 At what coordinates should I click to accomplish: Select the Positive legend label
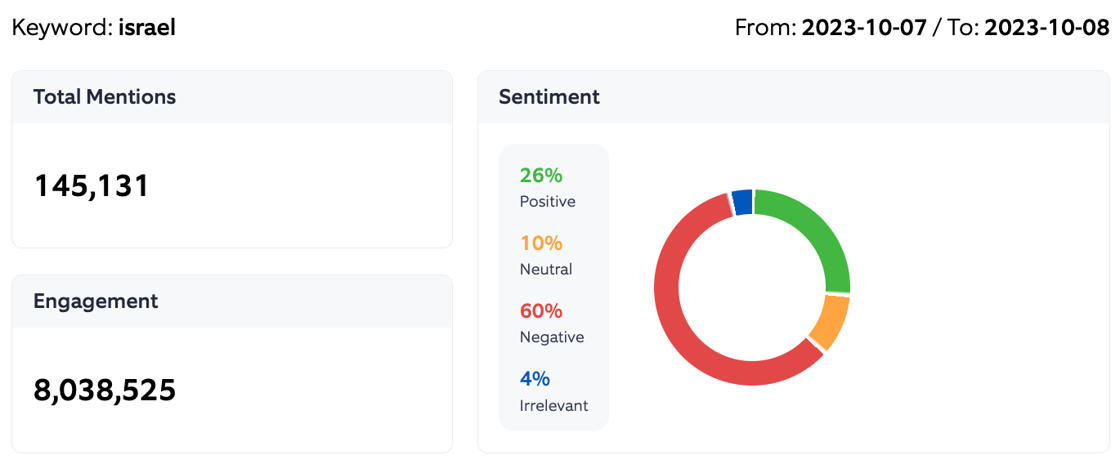click(547, 201)
